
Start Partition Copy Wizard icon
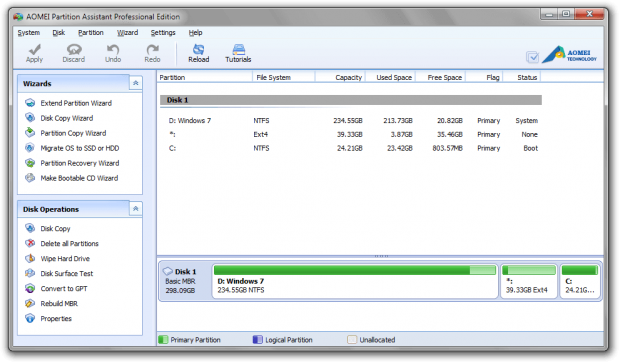(30, 133)
